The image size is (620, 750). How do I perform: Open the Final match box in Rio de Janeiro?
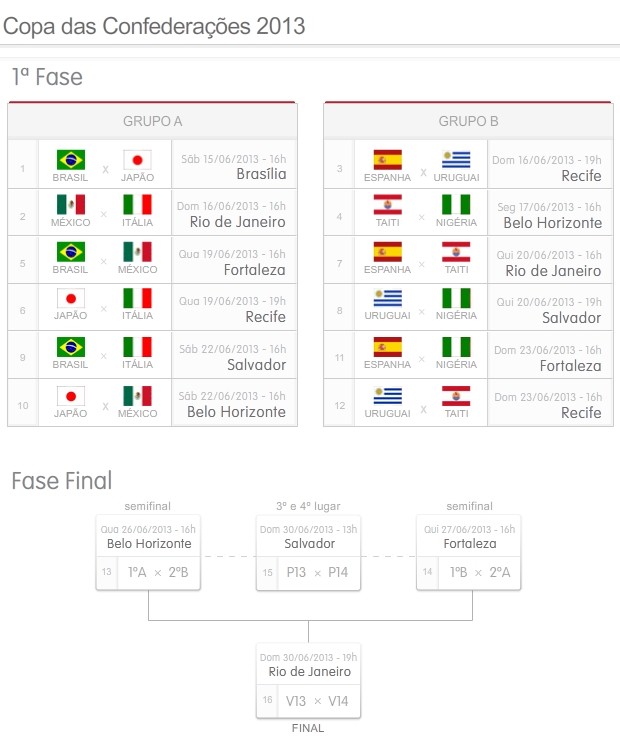tap(308, 680)
